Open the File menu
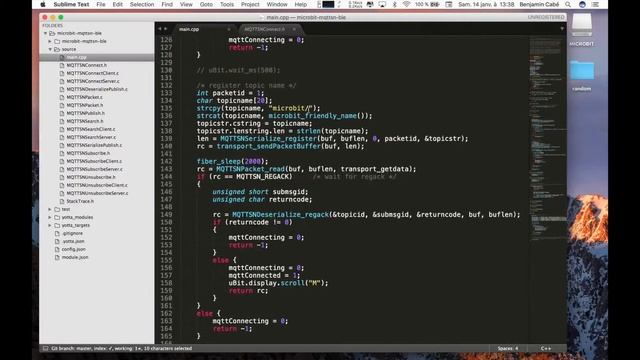Viewport: 640px width, 360px height. click(101, 4)
